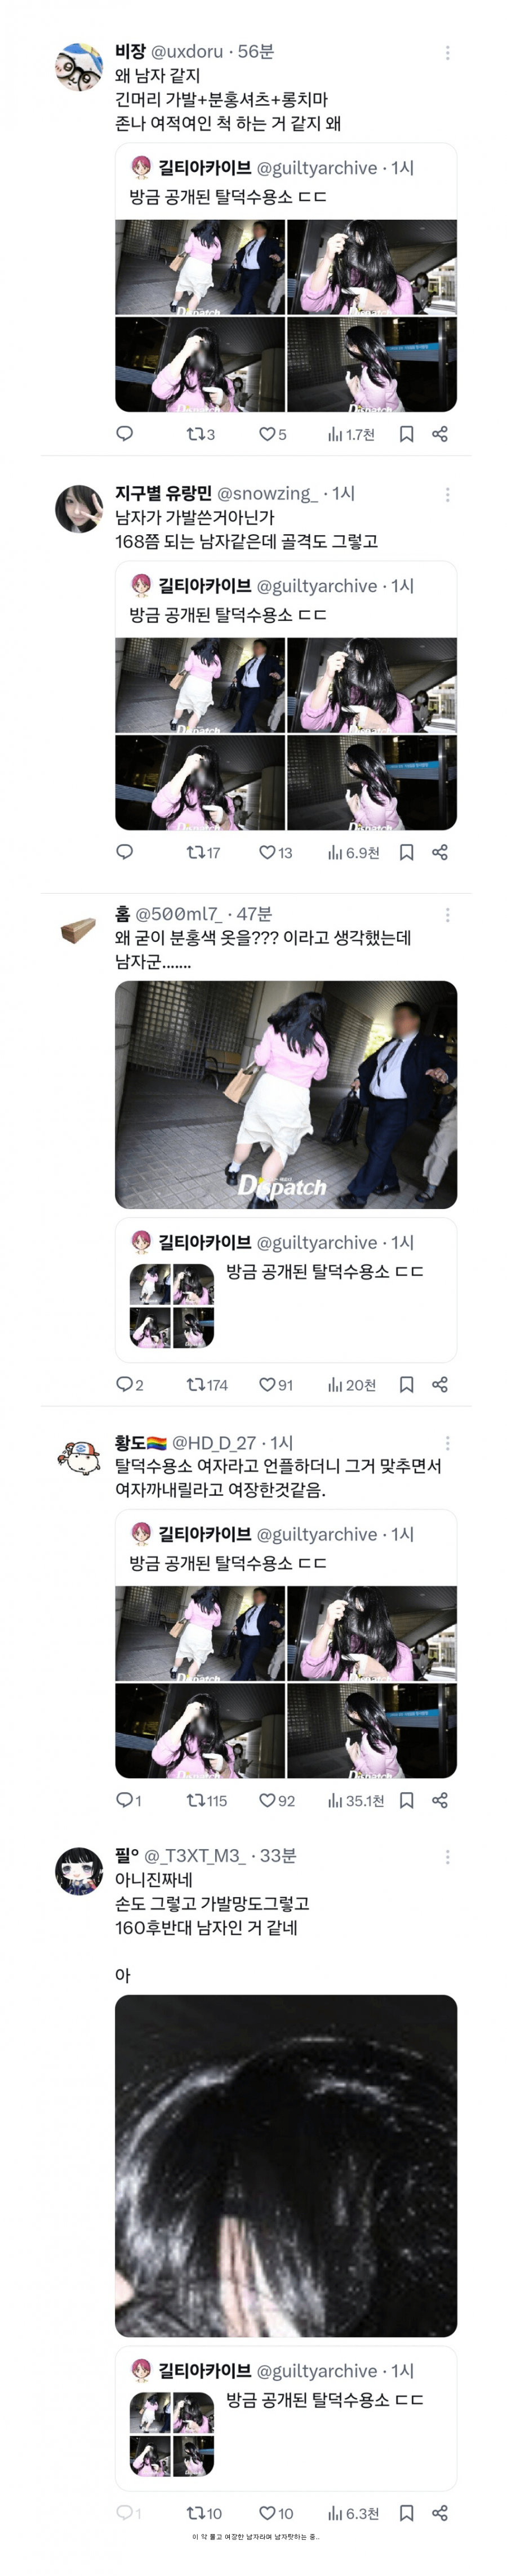This screenshot has width=507, height=2576.
Task: Open @uxdoru profile handle
Action: point(187,52)
